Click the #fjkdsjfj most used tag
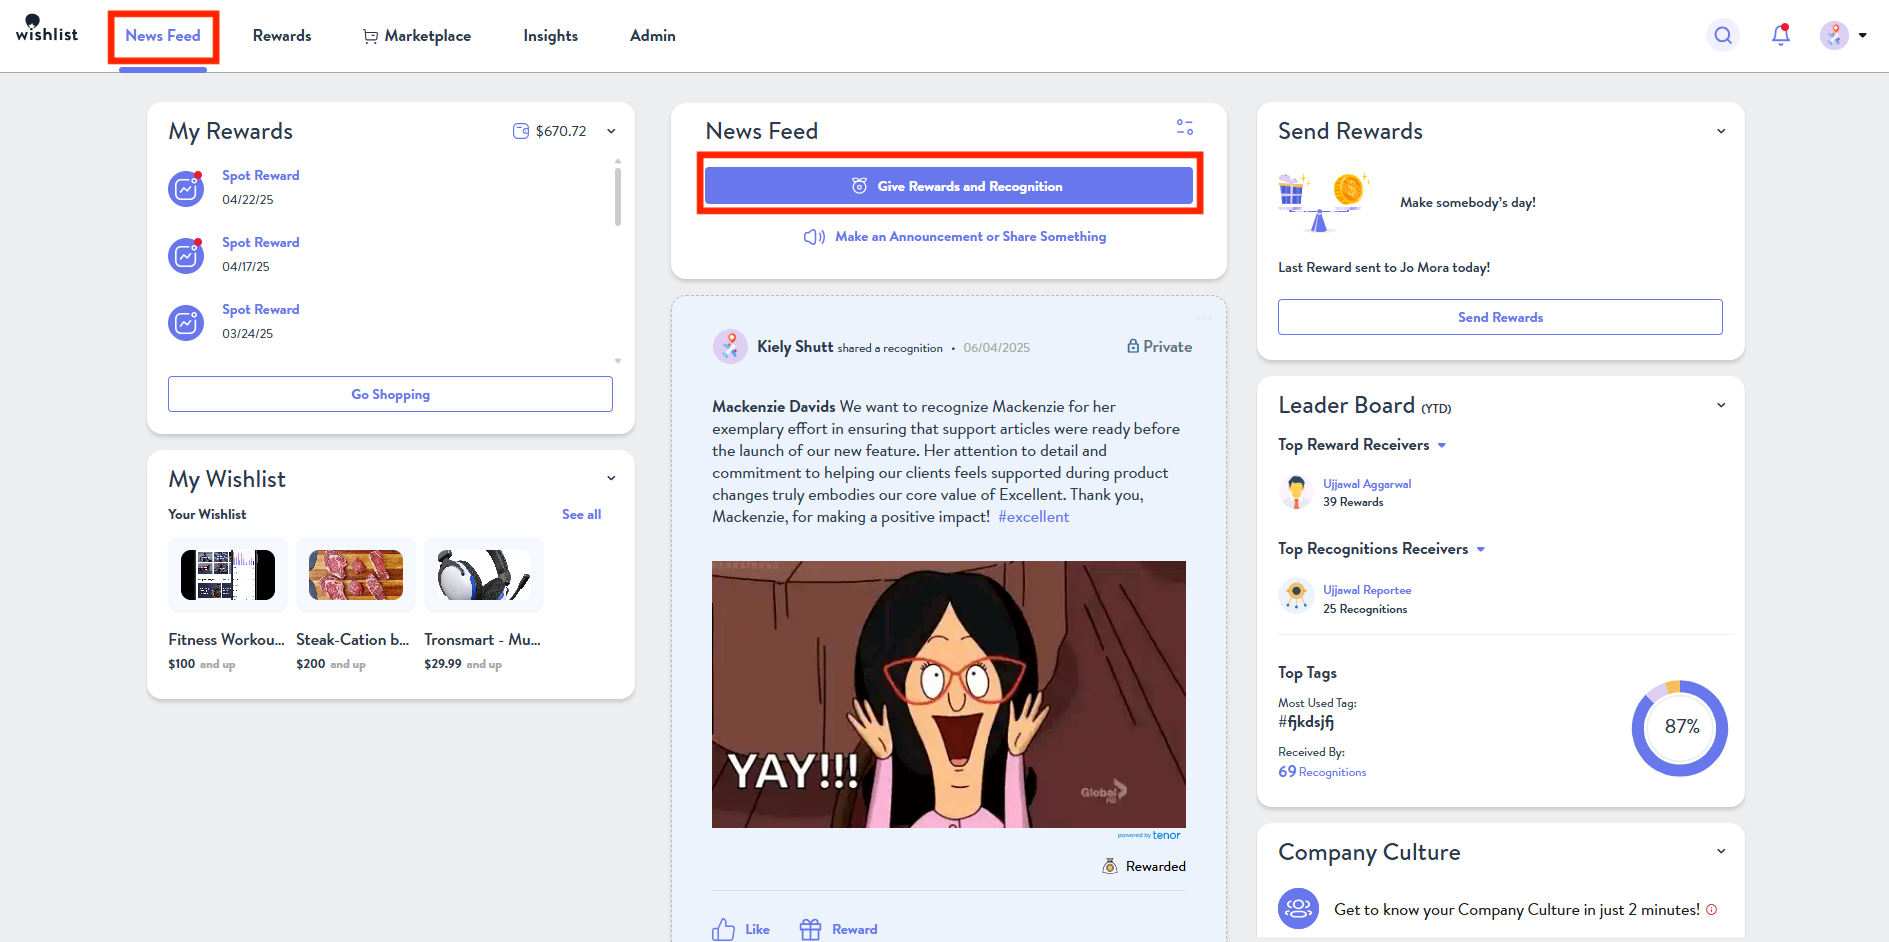 click(x=1306, y=722)
